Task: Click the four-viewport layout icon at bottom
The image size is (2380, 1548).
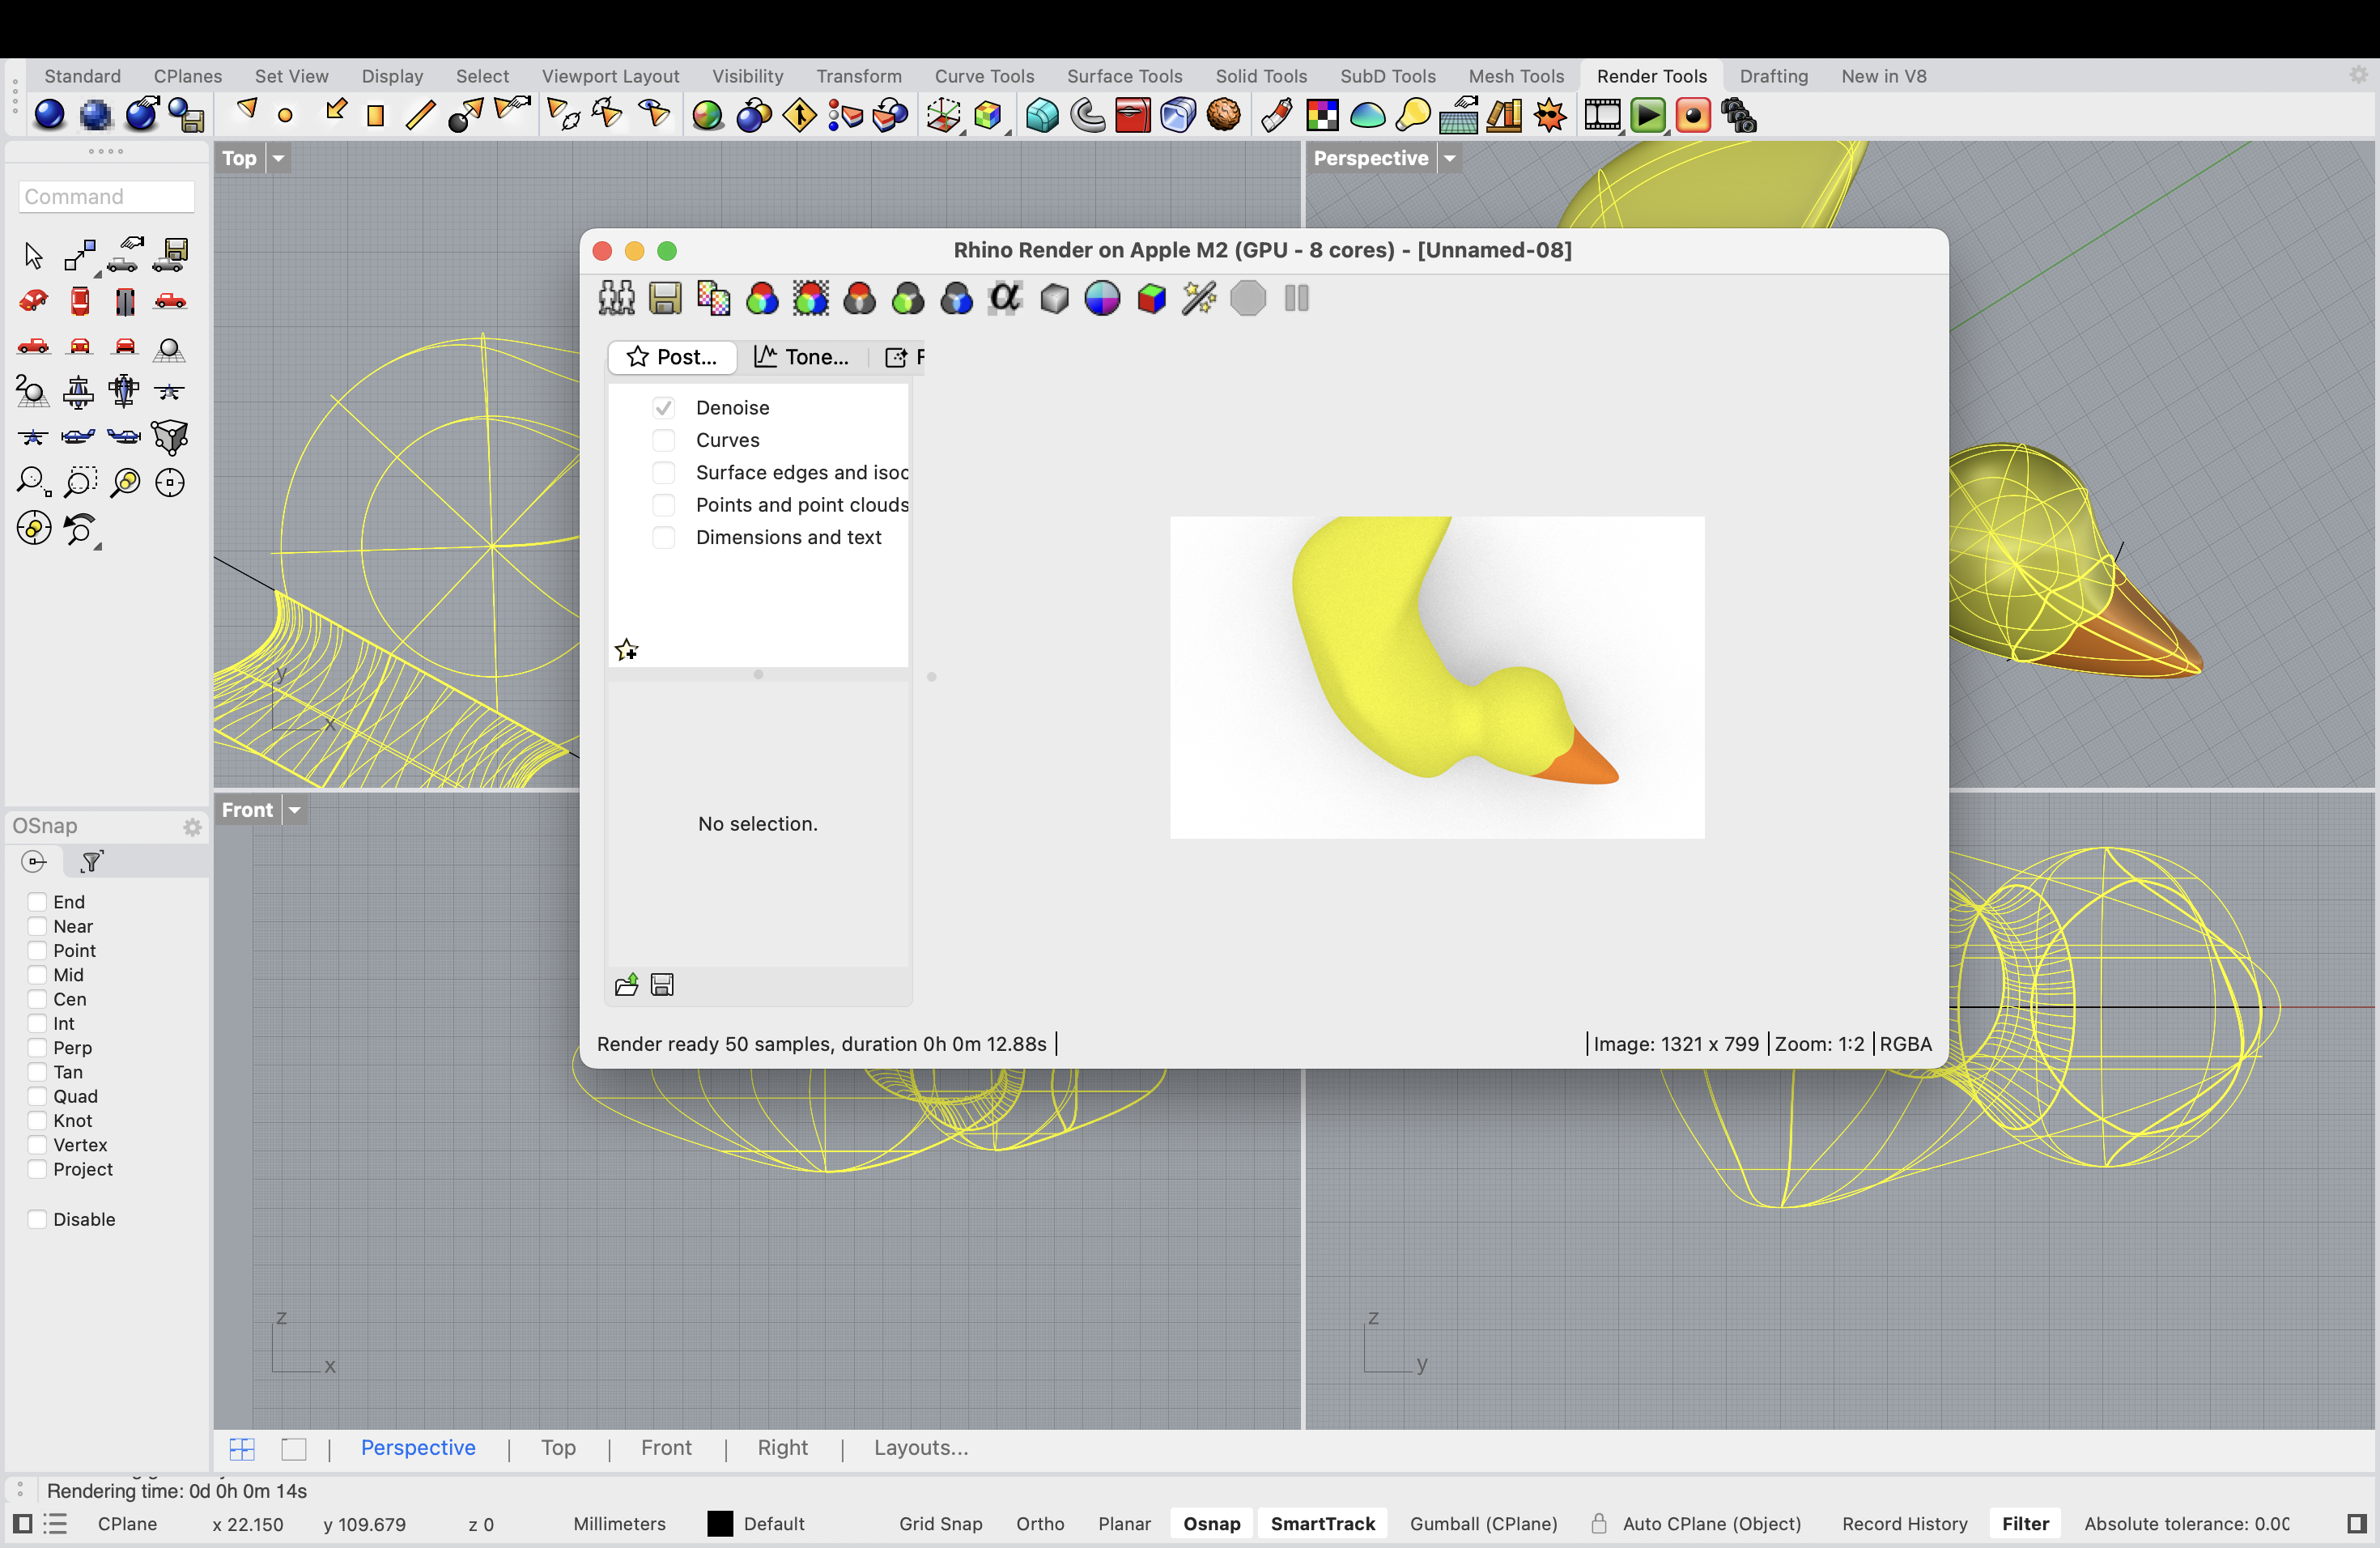Action: coord(242,1448)
